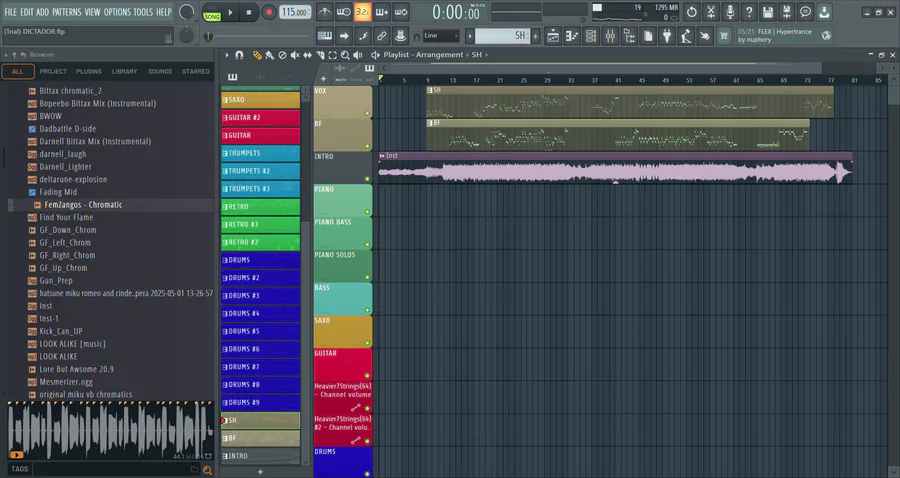Enable wait for input before recording
Viewport: 900px width, 478px height.
point(343,11)
